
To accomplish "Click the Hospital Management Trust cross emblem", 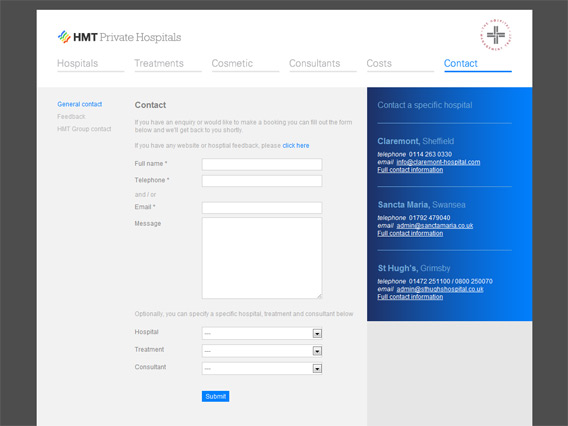I will point(496,35).
